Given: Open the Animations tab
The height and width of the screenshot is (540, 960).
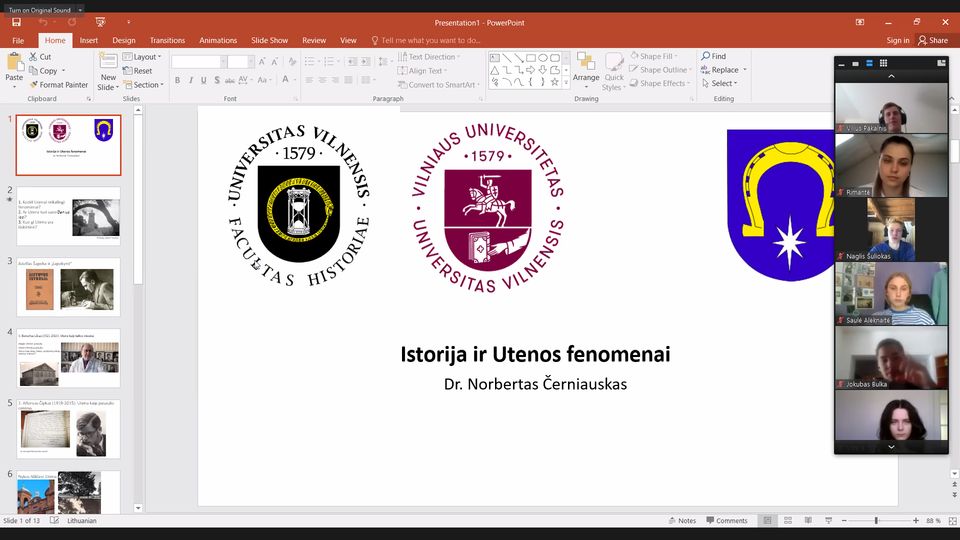Looking at the screenshot, I should tap(218, 40).
